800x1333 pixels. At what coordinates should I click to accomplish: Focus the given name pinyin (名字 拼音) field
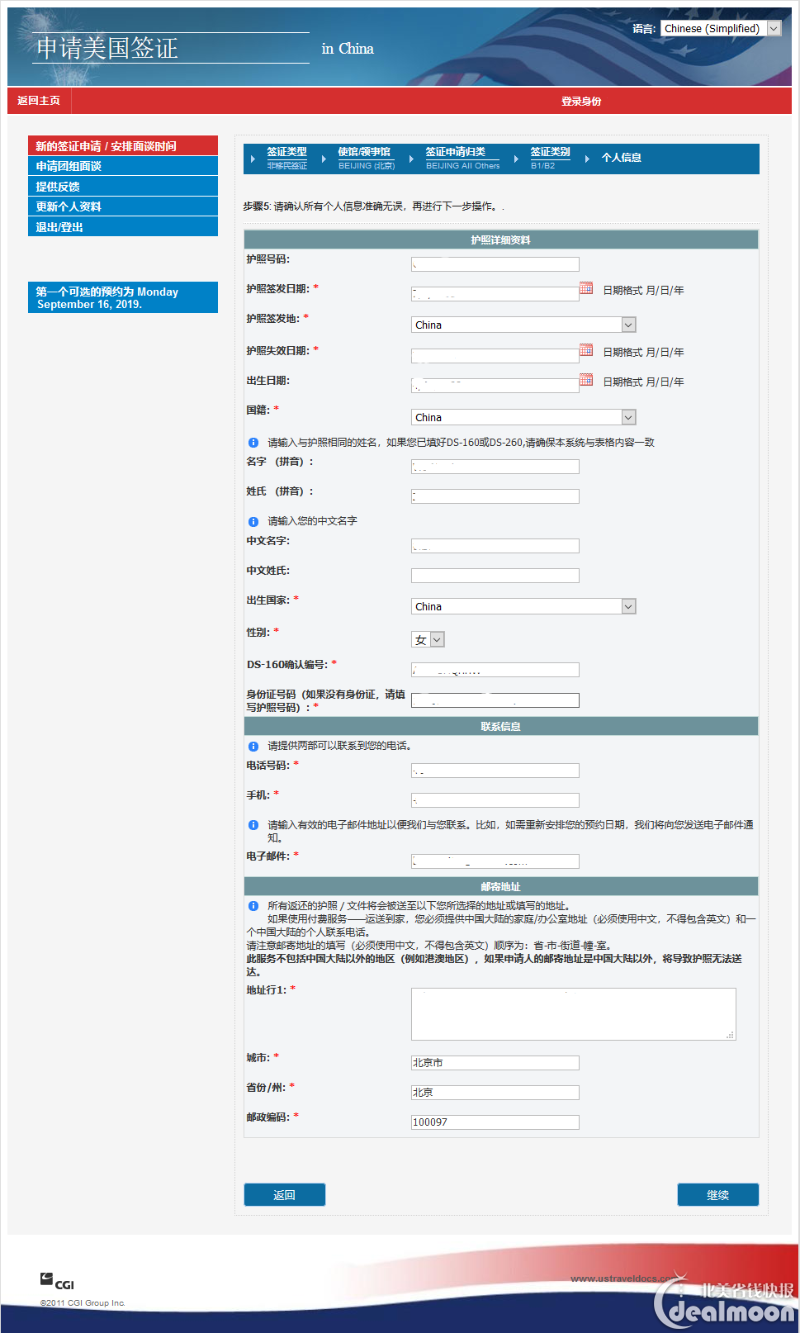[x=495, y=467]
